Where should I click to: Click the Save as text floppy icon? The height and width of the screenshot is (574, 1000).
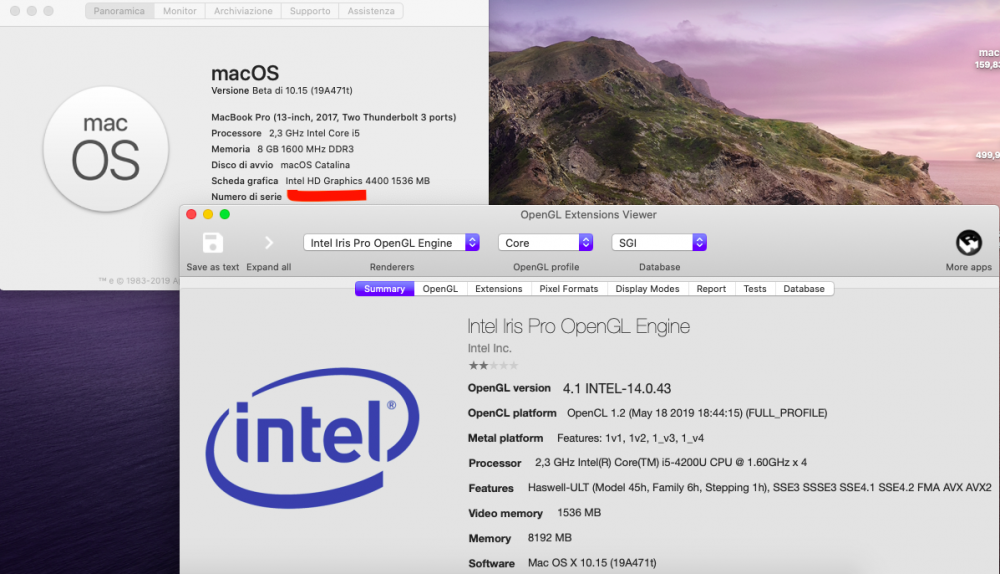212,243
